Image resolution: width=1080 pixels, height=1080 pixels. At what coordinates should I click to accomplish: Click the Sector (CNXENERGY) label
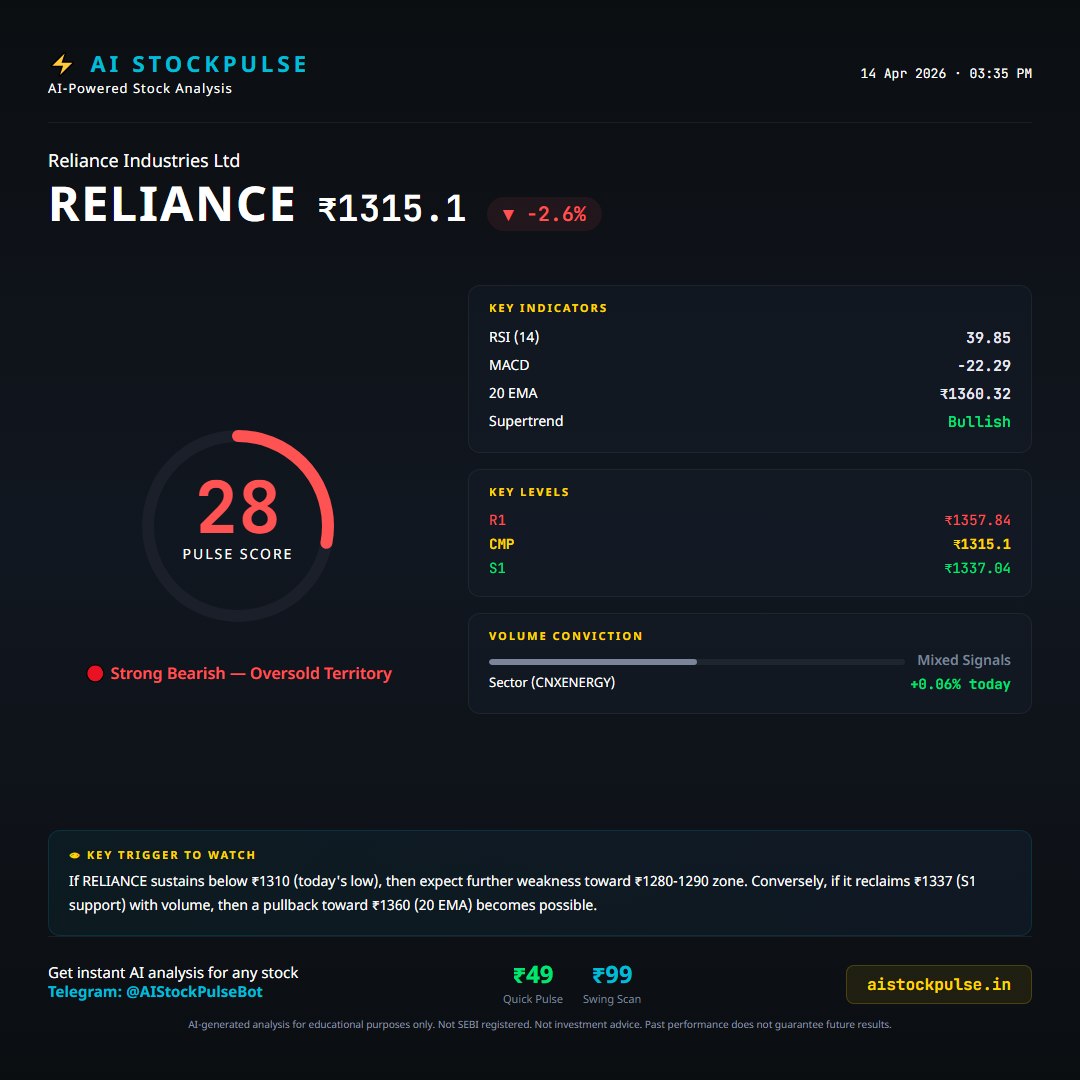coord(552,682)
